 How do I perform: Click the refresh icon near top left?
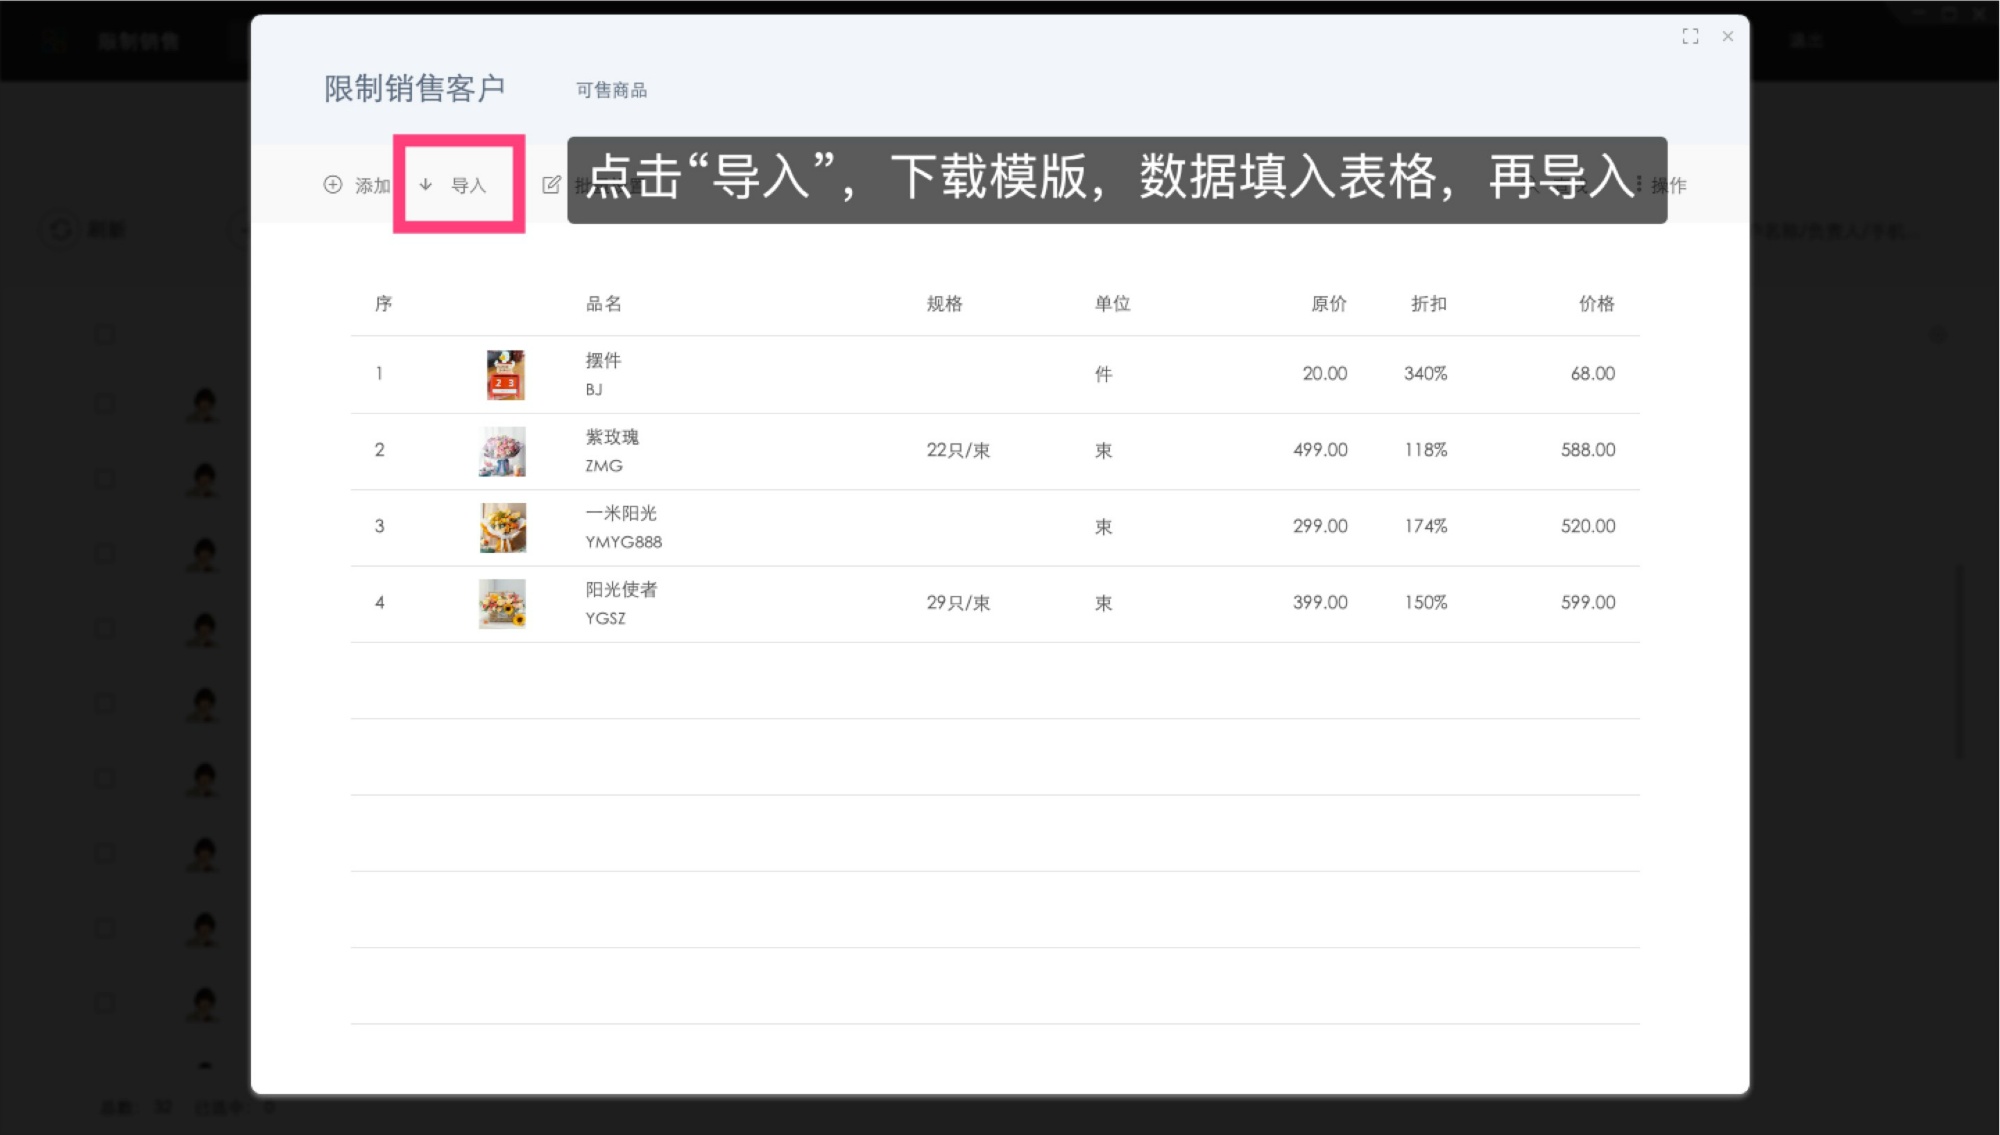point(60,228)
